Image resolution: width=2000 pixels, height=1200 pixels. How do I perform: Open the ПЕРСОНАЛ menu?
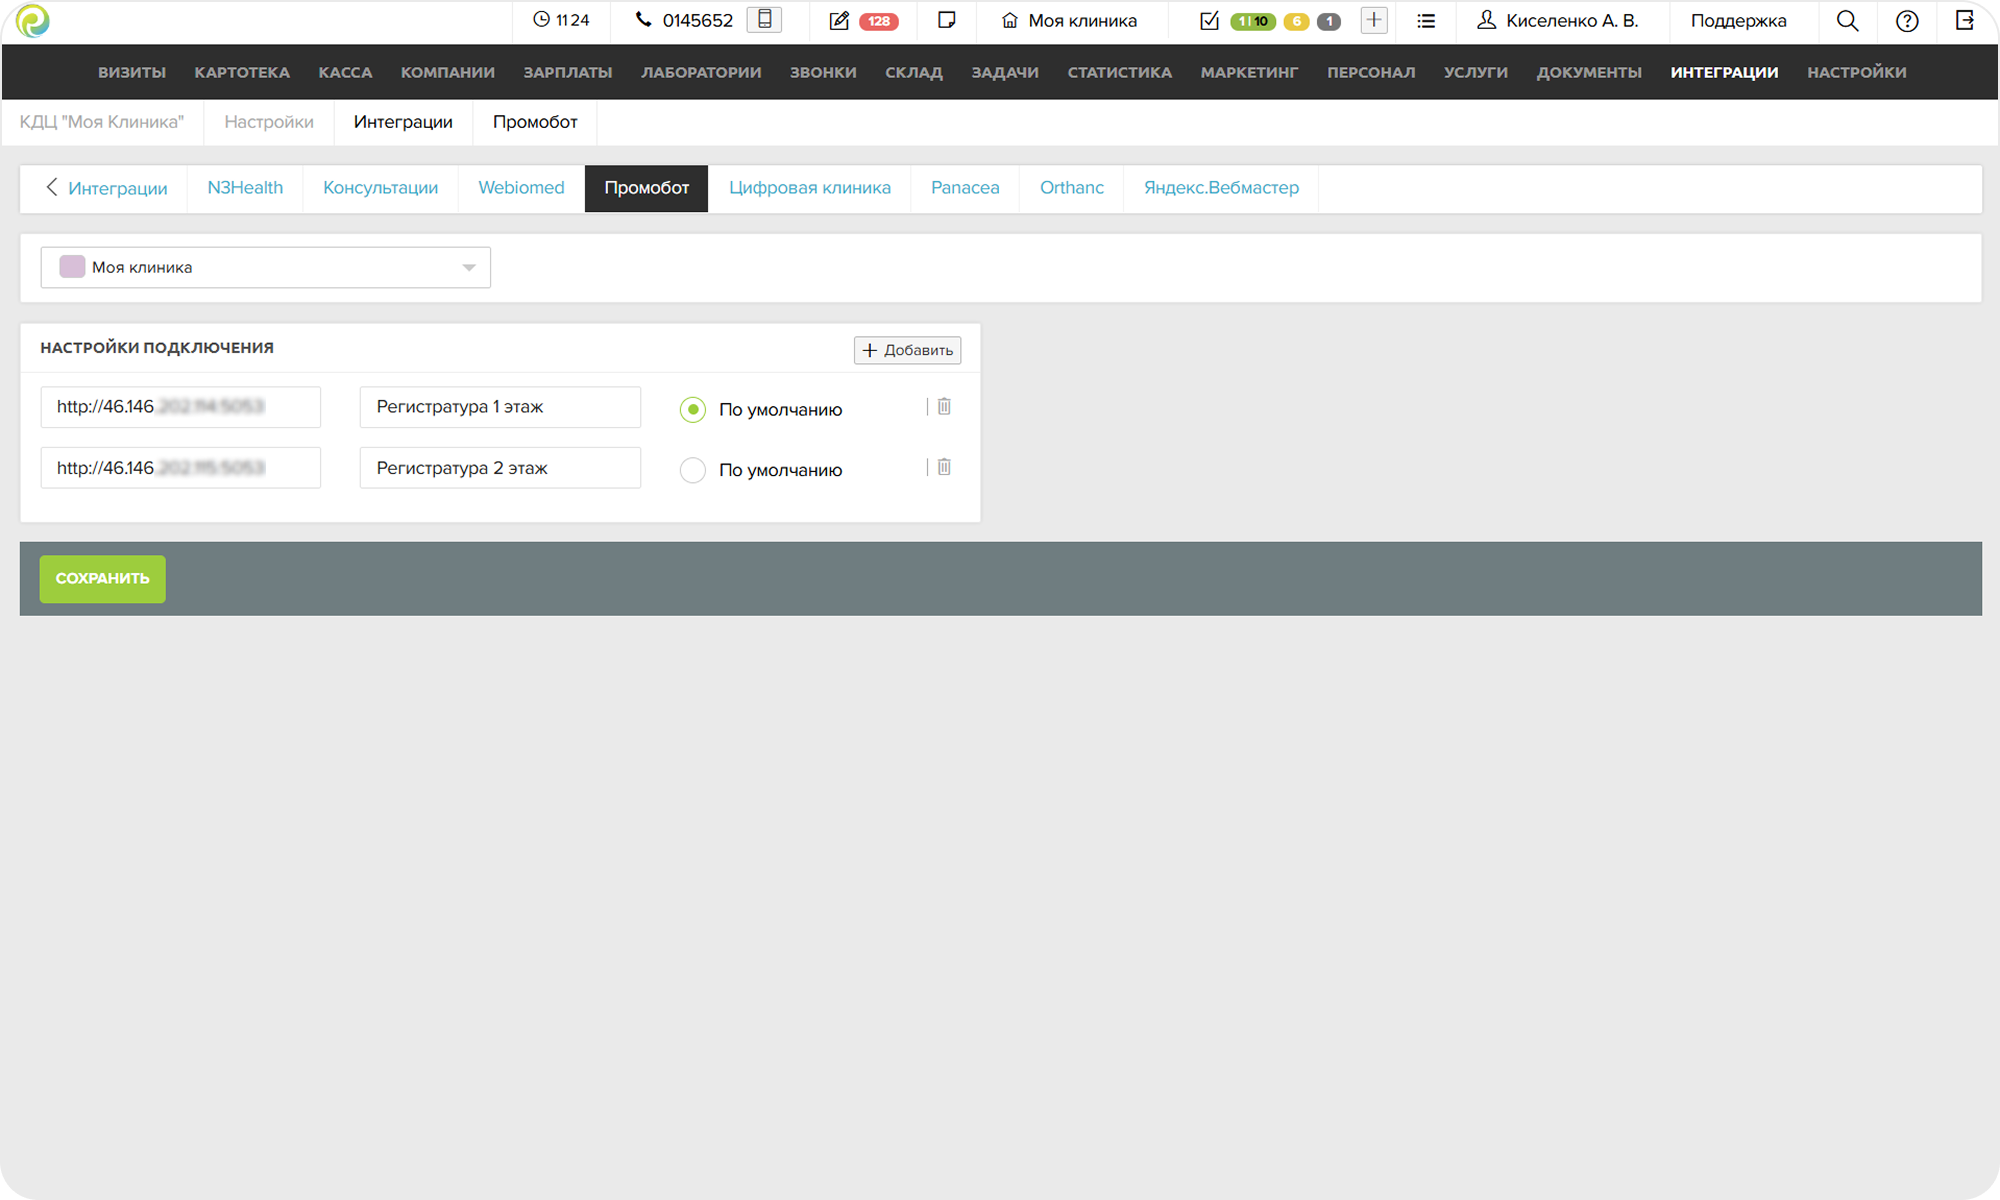(1371, 72)
